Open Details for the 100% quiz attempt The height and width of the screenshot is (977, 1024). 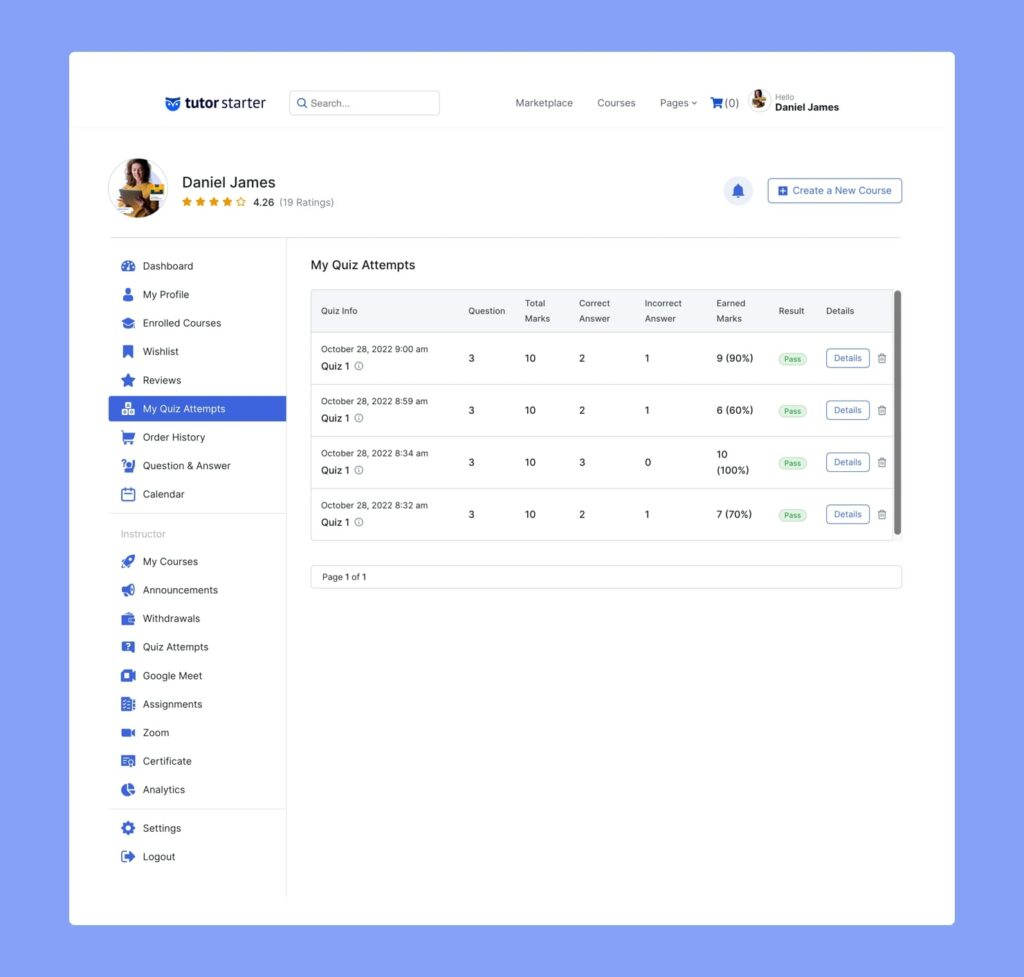(x=847, y=462)
